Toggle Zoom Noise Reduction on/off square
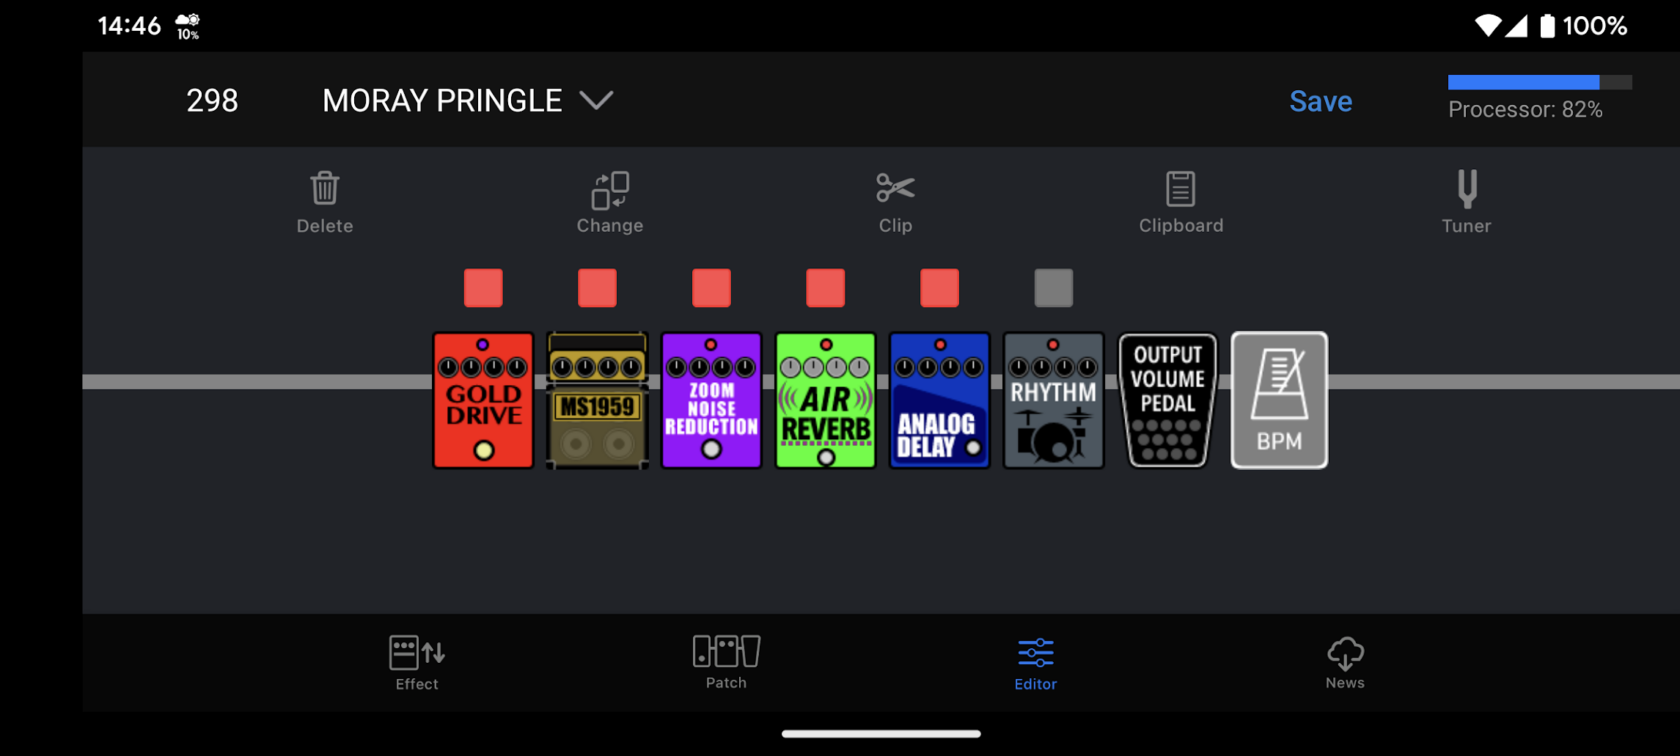 pos(711,288)
